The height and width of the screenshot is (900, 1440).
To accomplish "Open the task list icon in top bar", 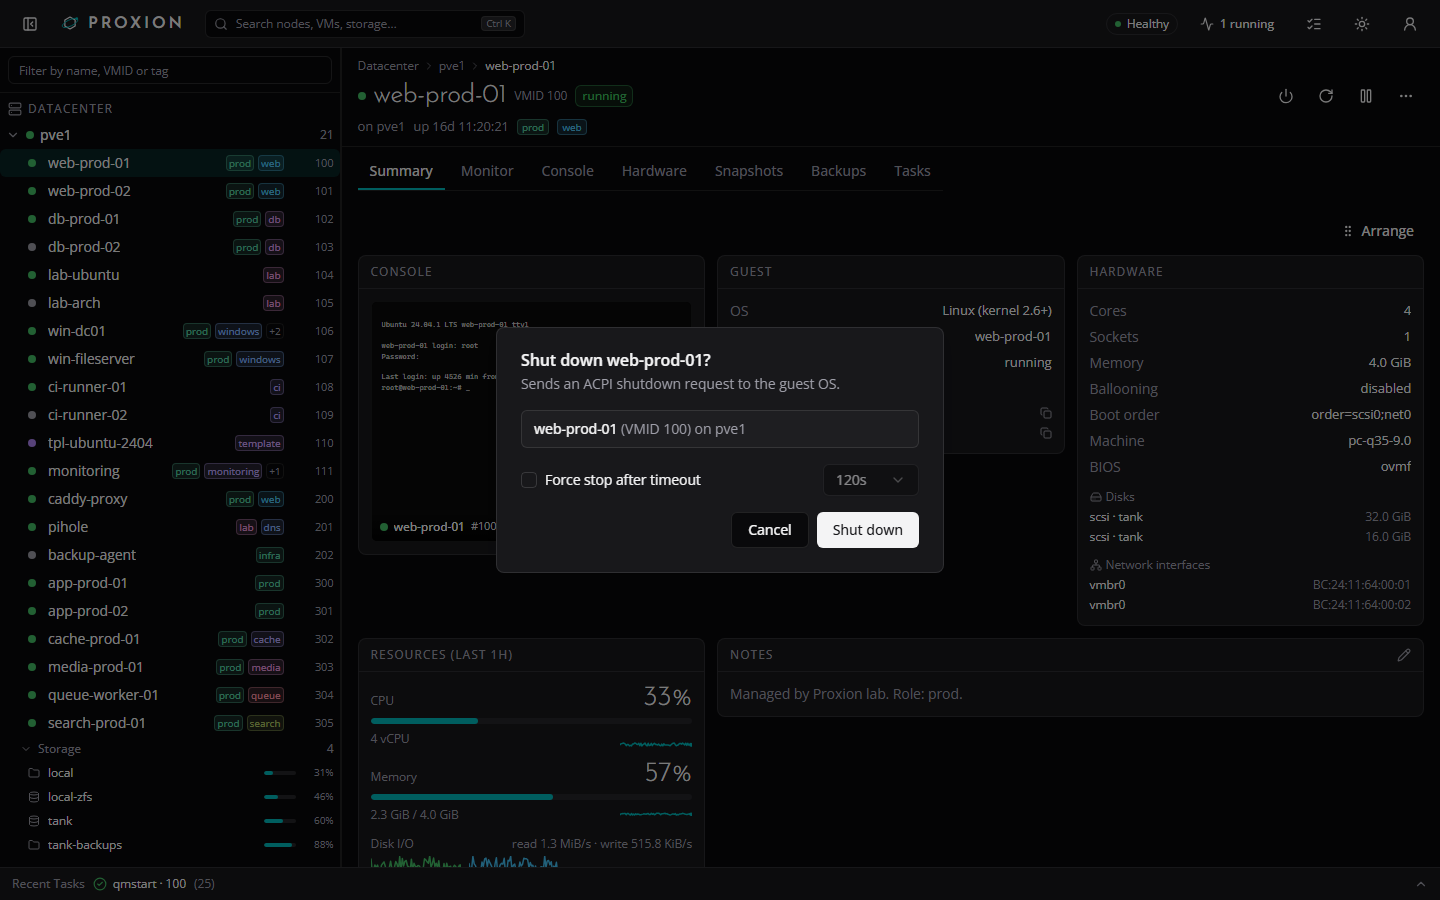I will tap(1314, 24).
